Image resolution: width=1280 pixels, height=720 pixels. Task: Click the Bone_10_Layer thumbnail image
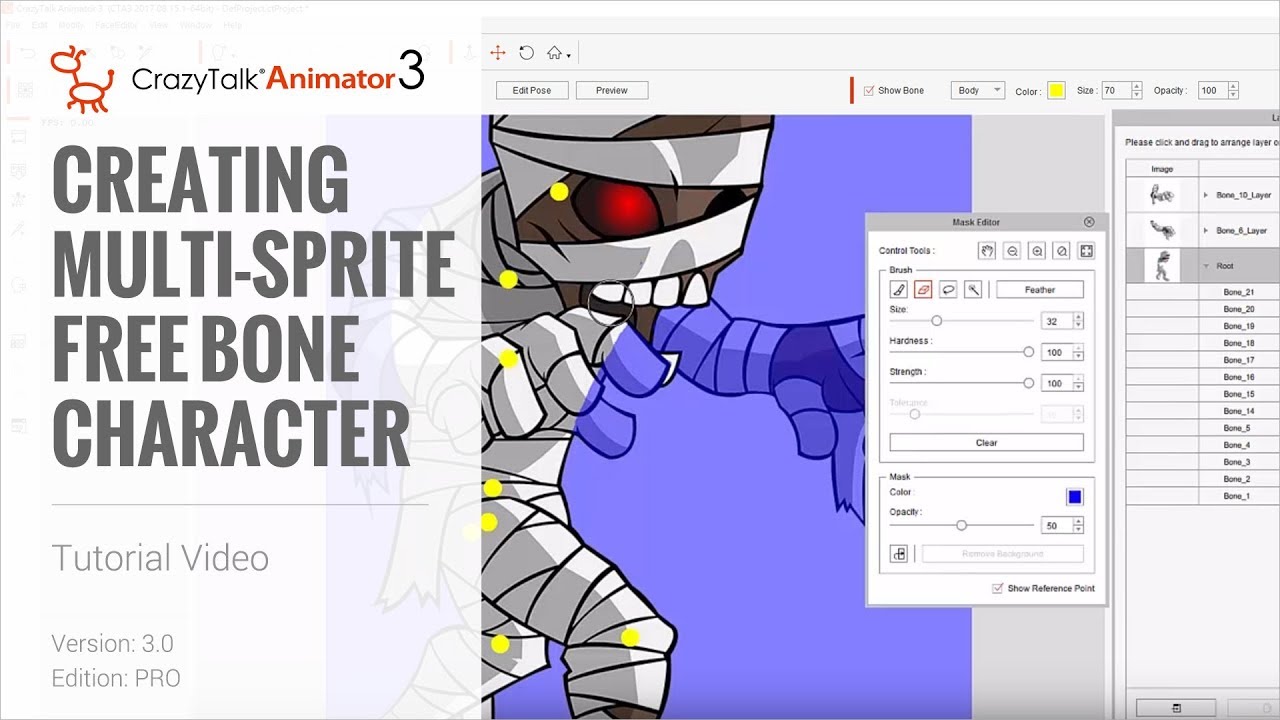point(1162,195)
